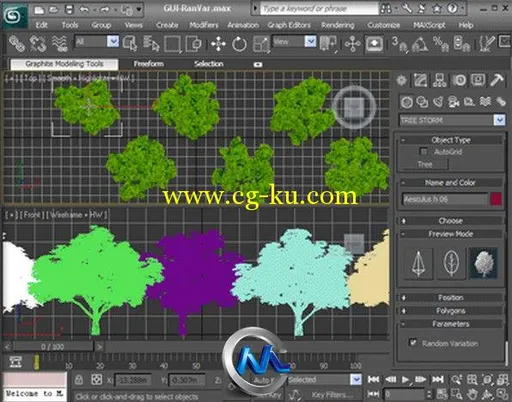This screenshot has height=402, width=512.
Task: Collapse the Parameters rollout
Action: (x=451, y=324)
